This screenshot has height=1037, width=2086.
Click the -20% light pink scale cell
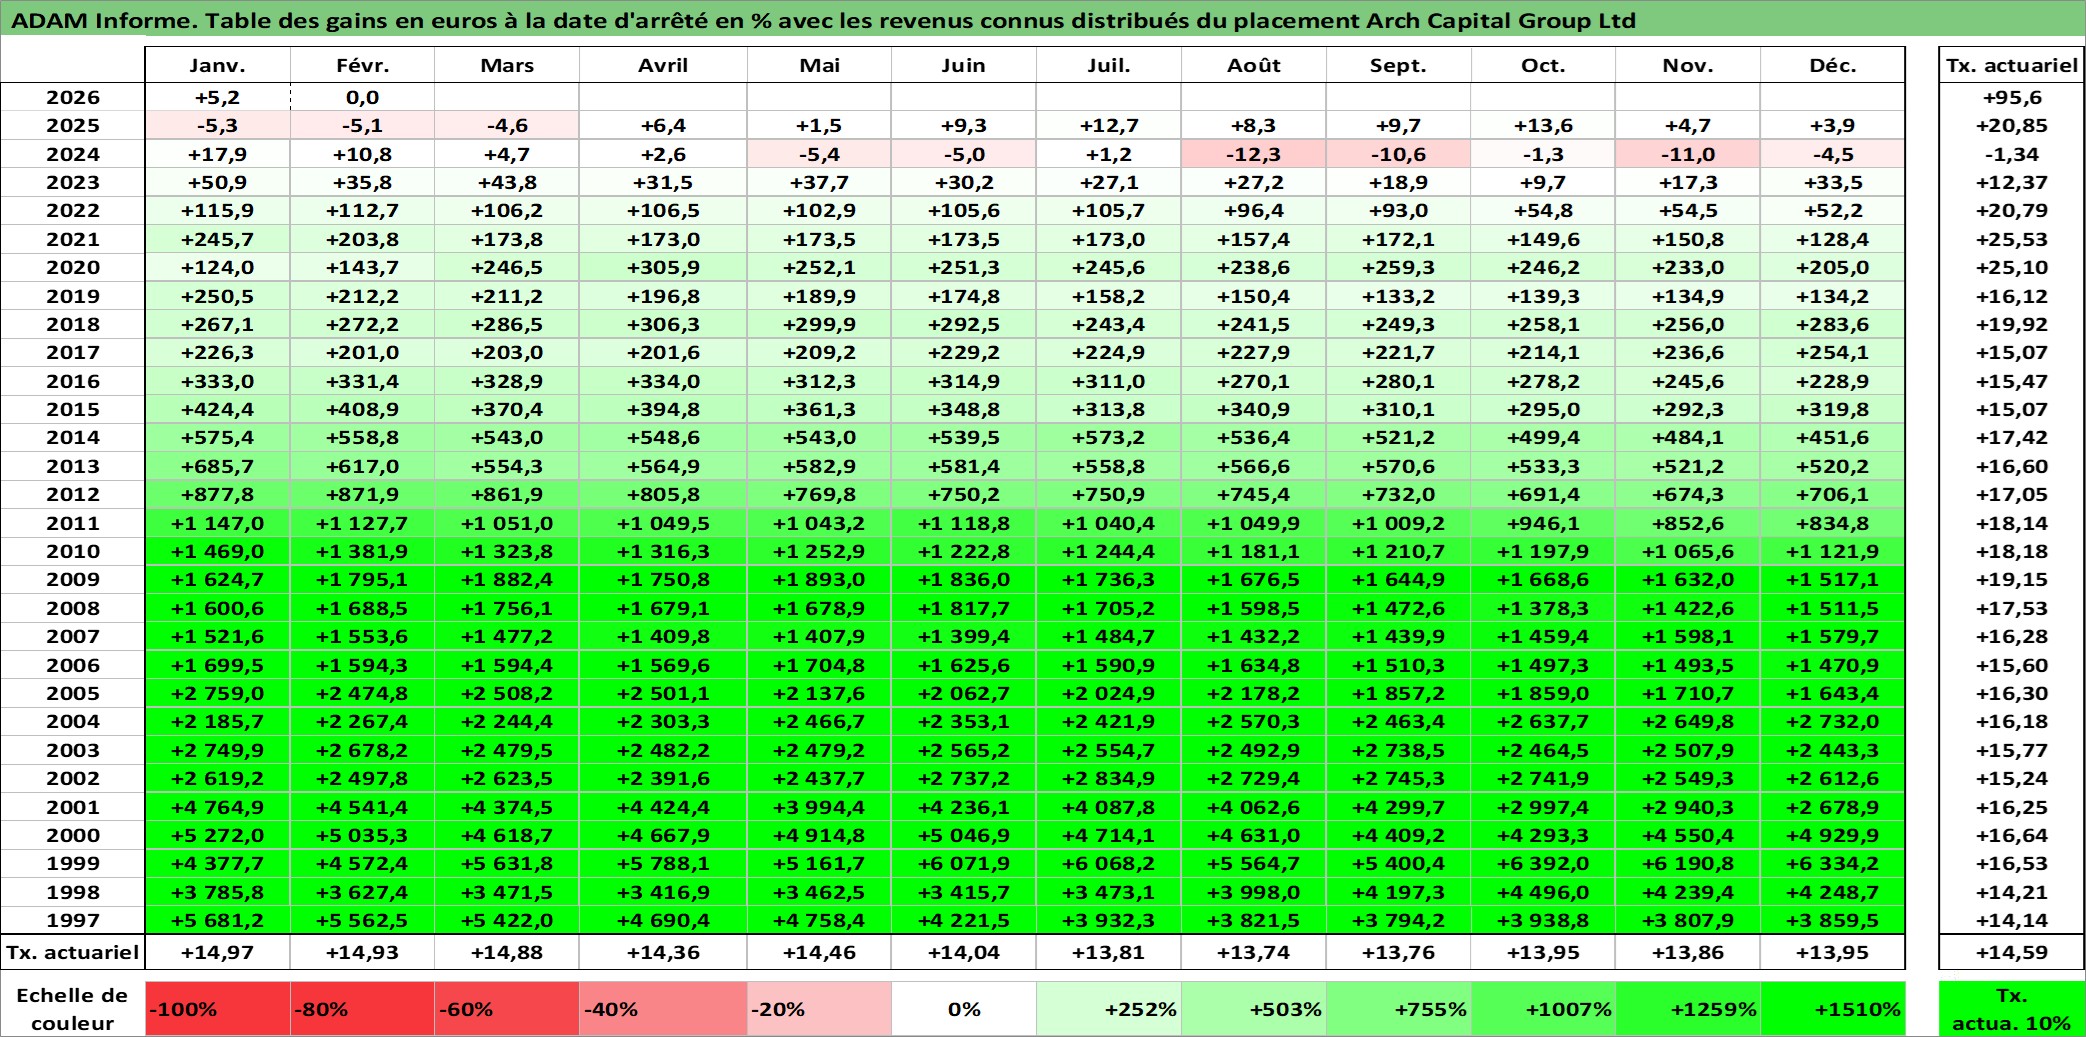[x=819, y=1009]
